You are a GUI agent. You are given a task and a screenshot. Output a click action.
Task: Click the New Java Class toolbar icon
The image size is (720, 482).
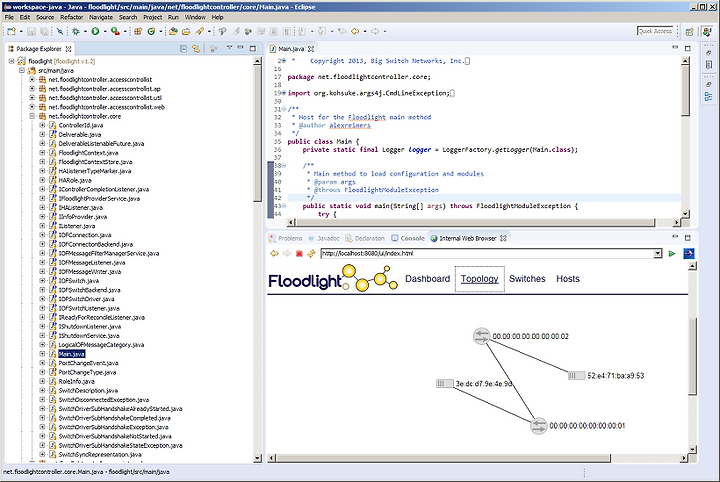[x=151, y=31]
